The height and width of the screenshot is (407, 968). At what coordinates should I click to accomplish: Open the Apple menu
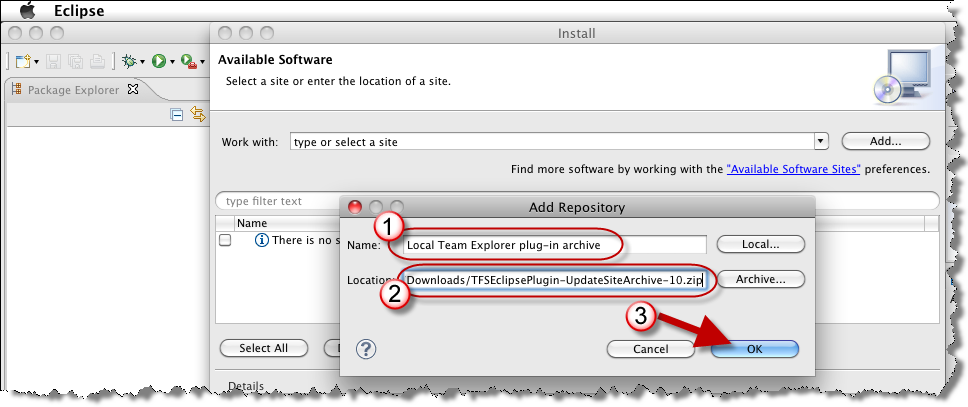coord(28,10)
